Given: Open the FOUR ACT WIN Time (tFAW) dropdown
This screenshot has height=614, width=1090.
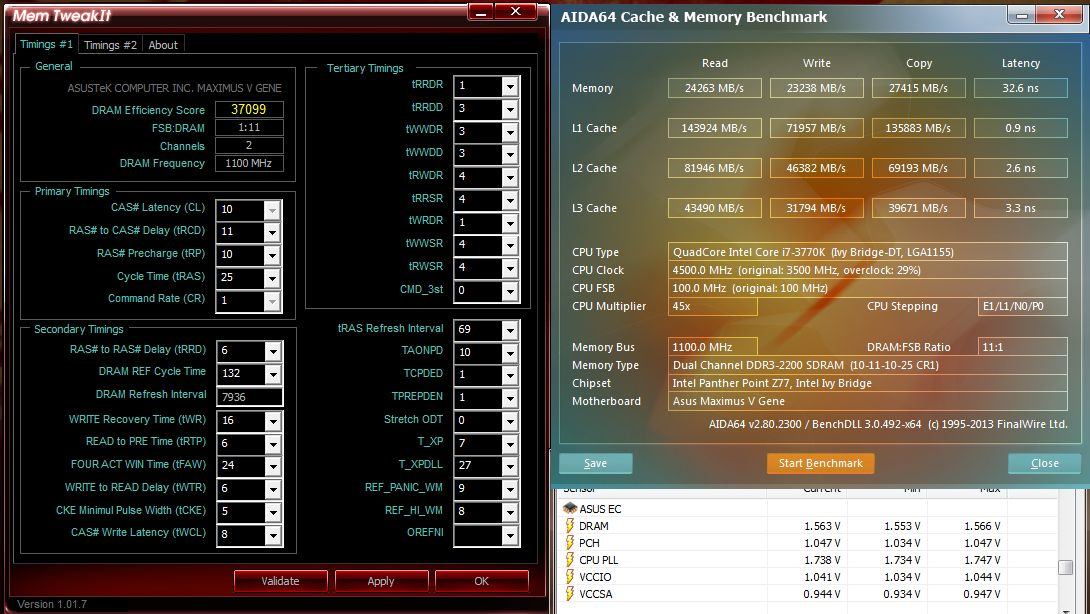Looking at the screenshot, I should (x=273, y=465).
